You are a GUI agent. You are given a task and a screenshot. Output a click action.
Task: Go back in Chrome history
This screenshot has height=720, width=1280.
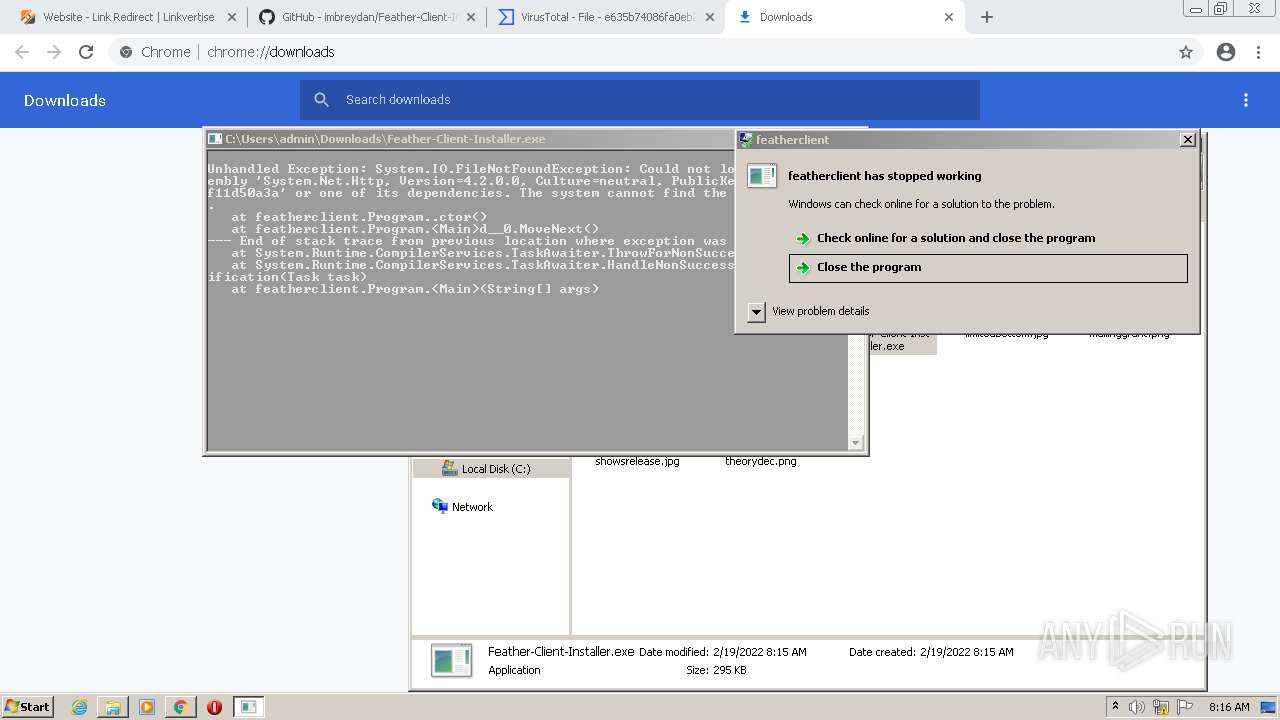pyautogui.click(x=22, y=52)
